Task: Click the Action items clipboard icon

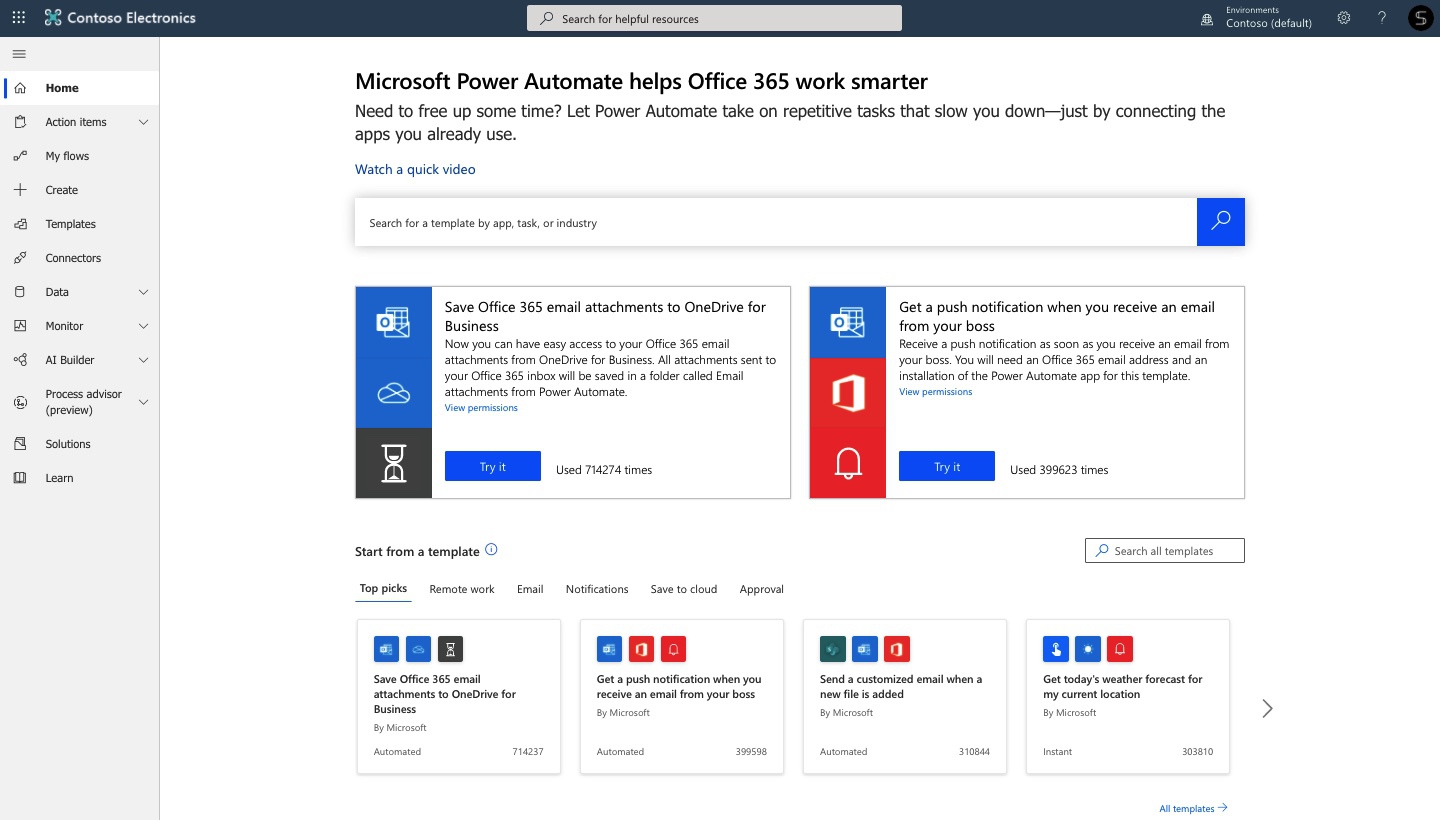Action: pos(20,122)
